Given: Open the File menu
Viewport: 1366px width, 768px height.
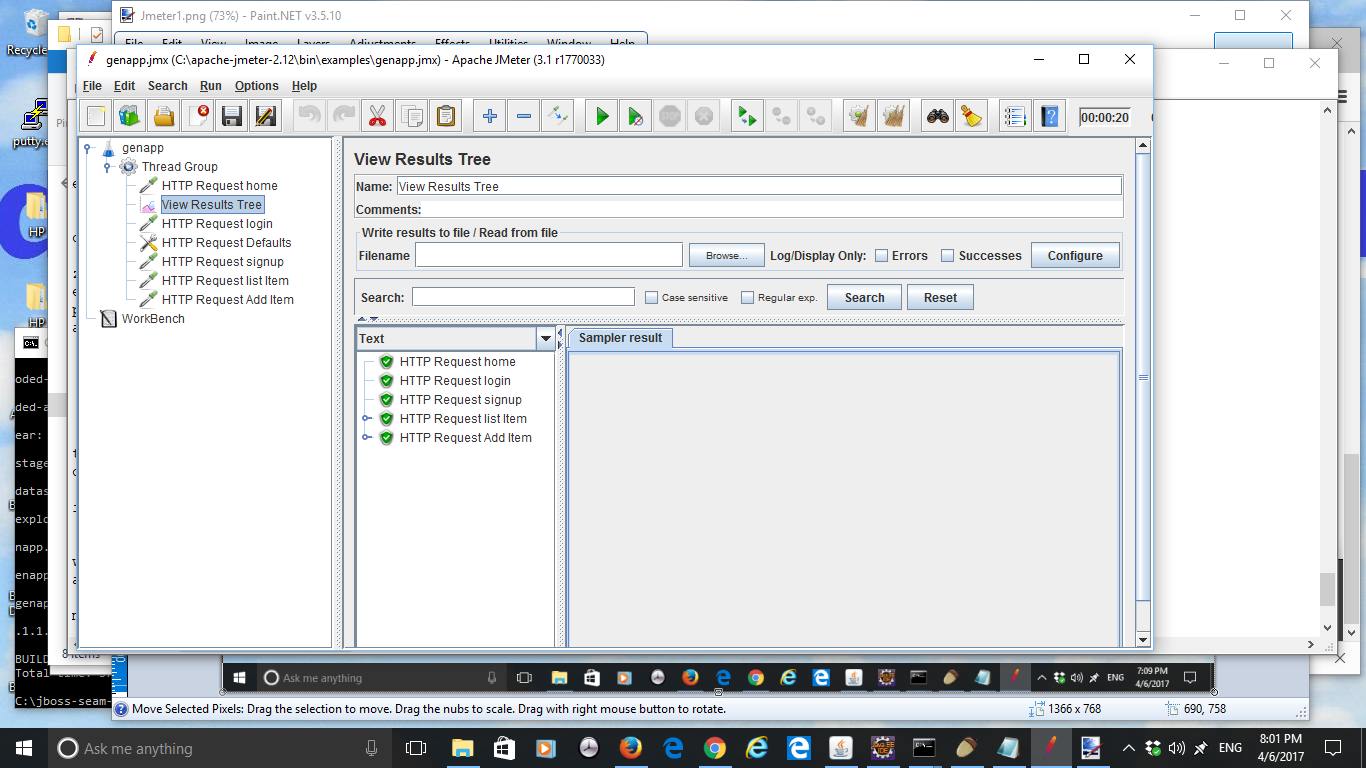Looking at the screenshot, I should click(92, 86).
